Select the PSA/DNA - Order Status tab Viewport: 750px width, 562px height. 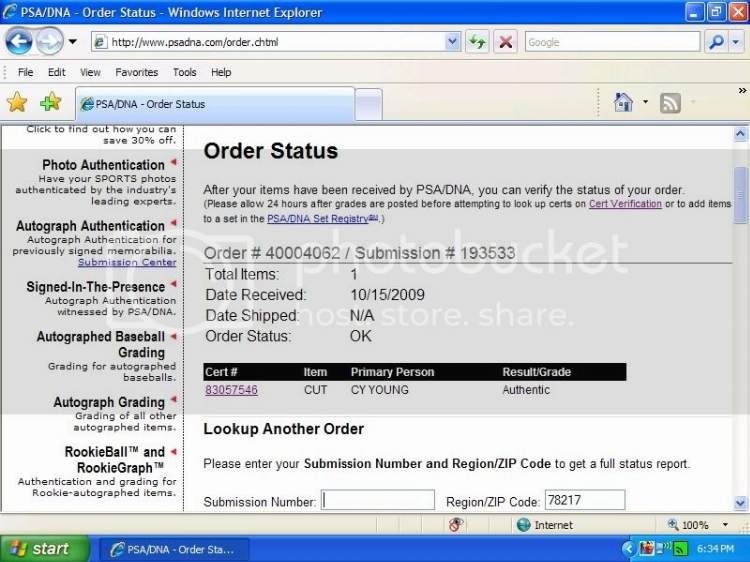(x=215, y=104)
